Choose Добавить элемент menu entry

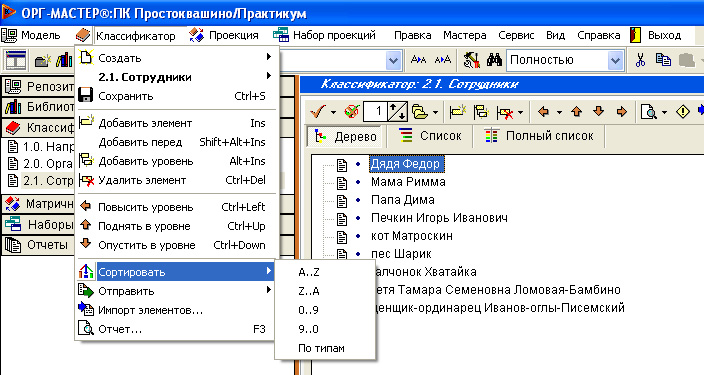pos(176,123)
